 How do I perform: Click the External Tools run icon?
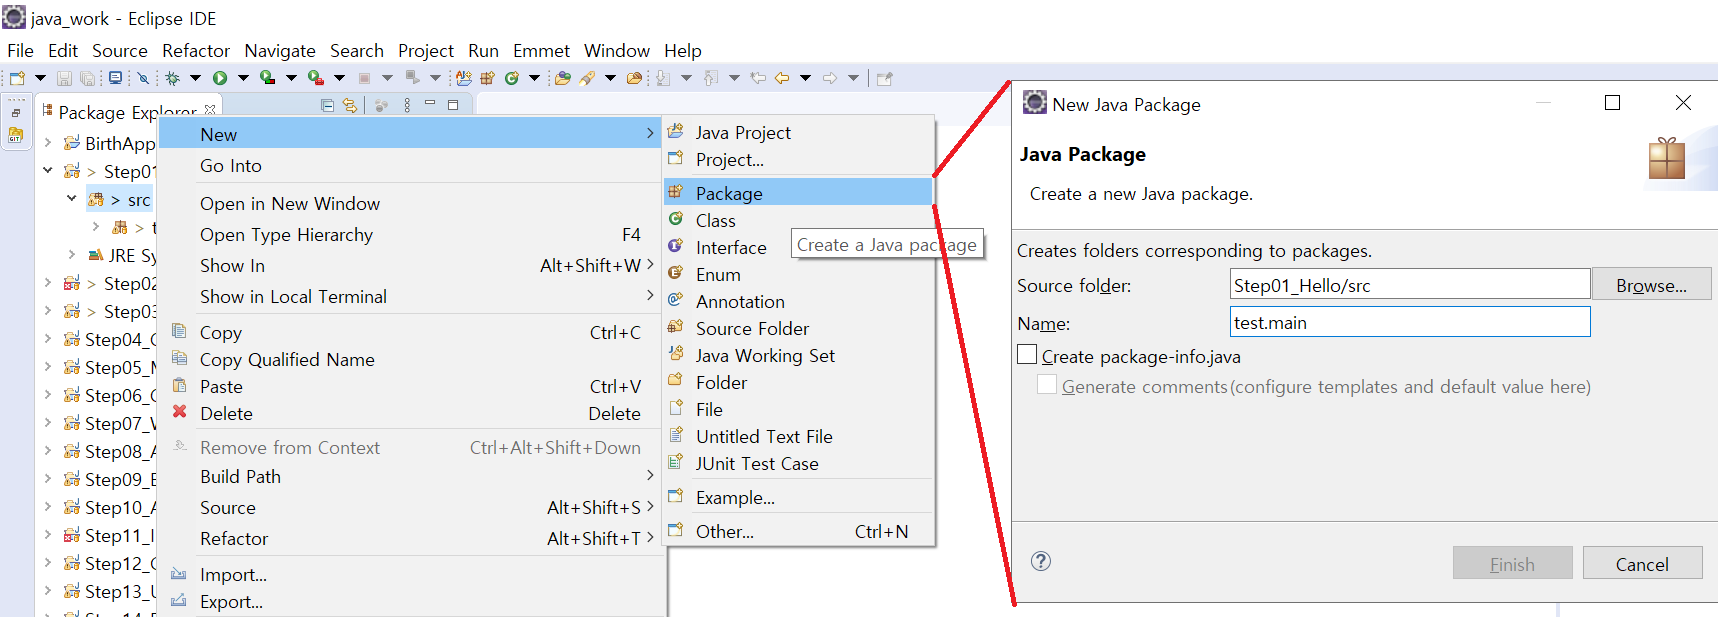point(315,78)
